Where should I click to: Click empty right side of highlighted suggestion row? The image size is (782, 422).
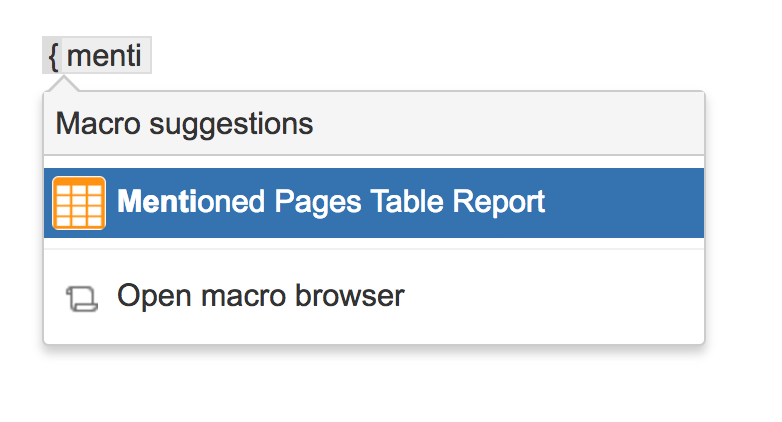click(x=630, y=203)
